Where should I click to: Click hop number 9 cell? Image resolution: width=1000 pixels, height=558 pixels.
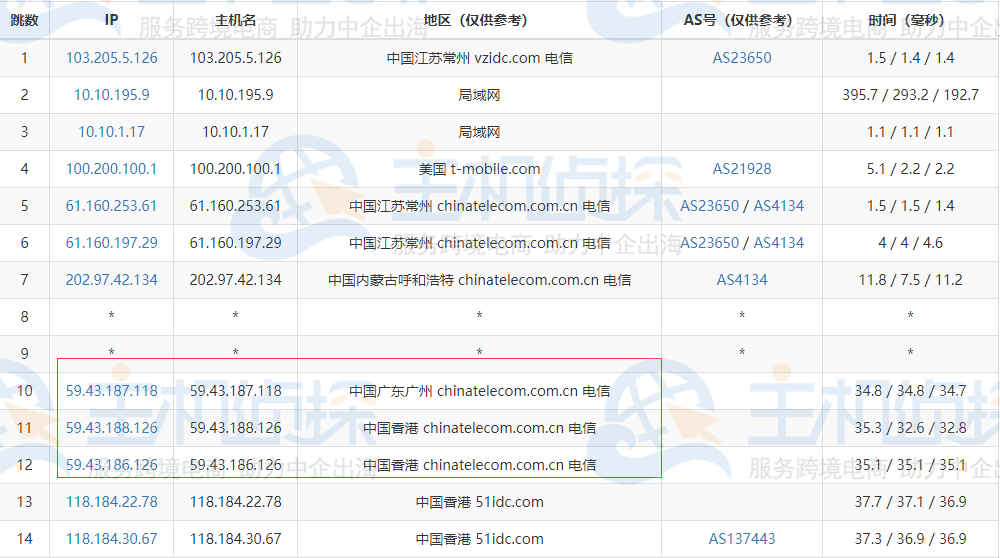[x=24, y=354]
